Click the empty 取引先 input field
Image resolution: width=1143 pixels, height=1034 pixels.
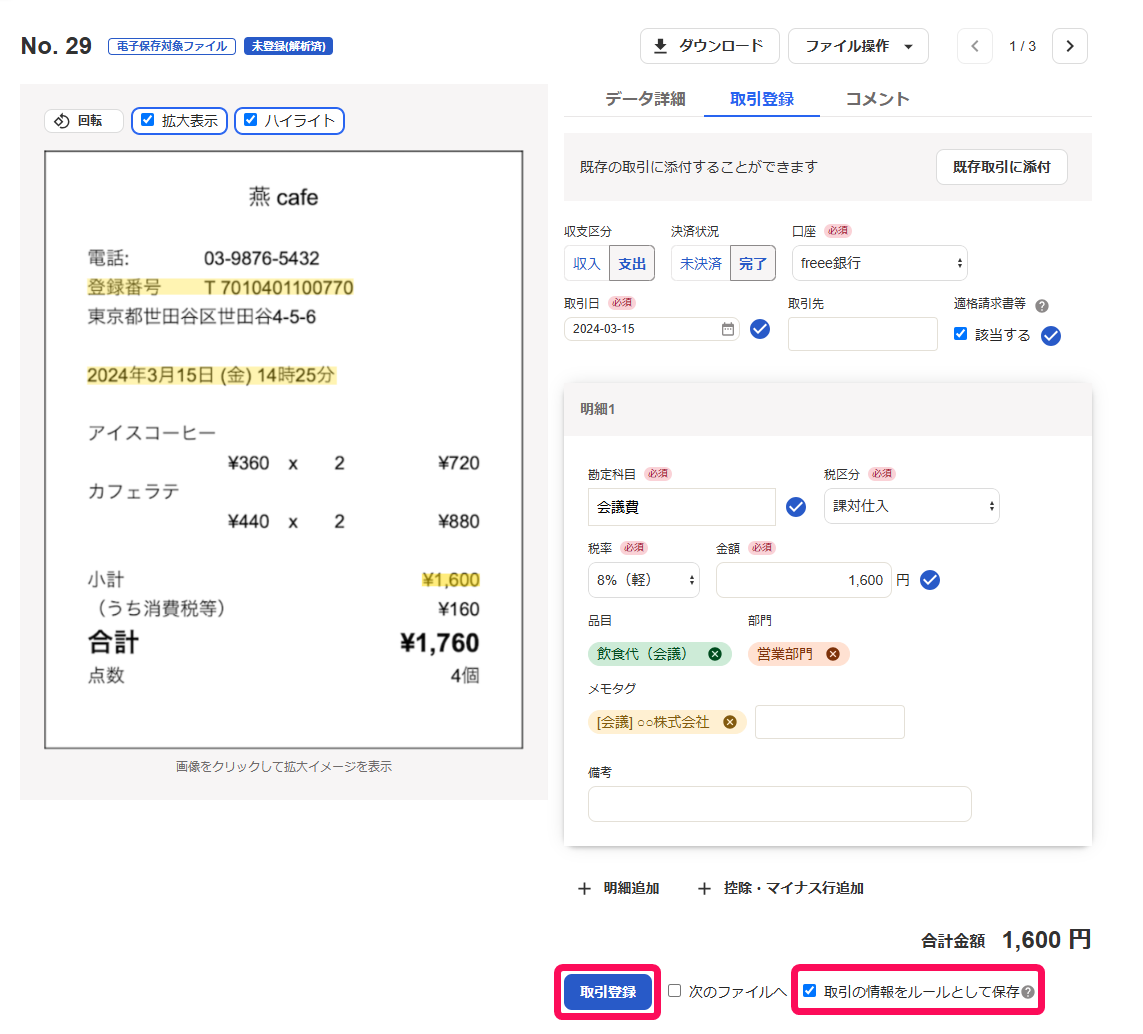pyautogui.click(x=862, y=333)
